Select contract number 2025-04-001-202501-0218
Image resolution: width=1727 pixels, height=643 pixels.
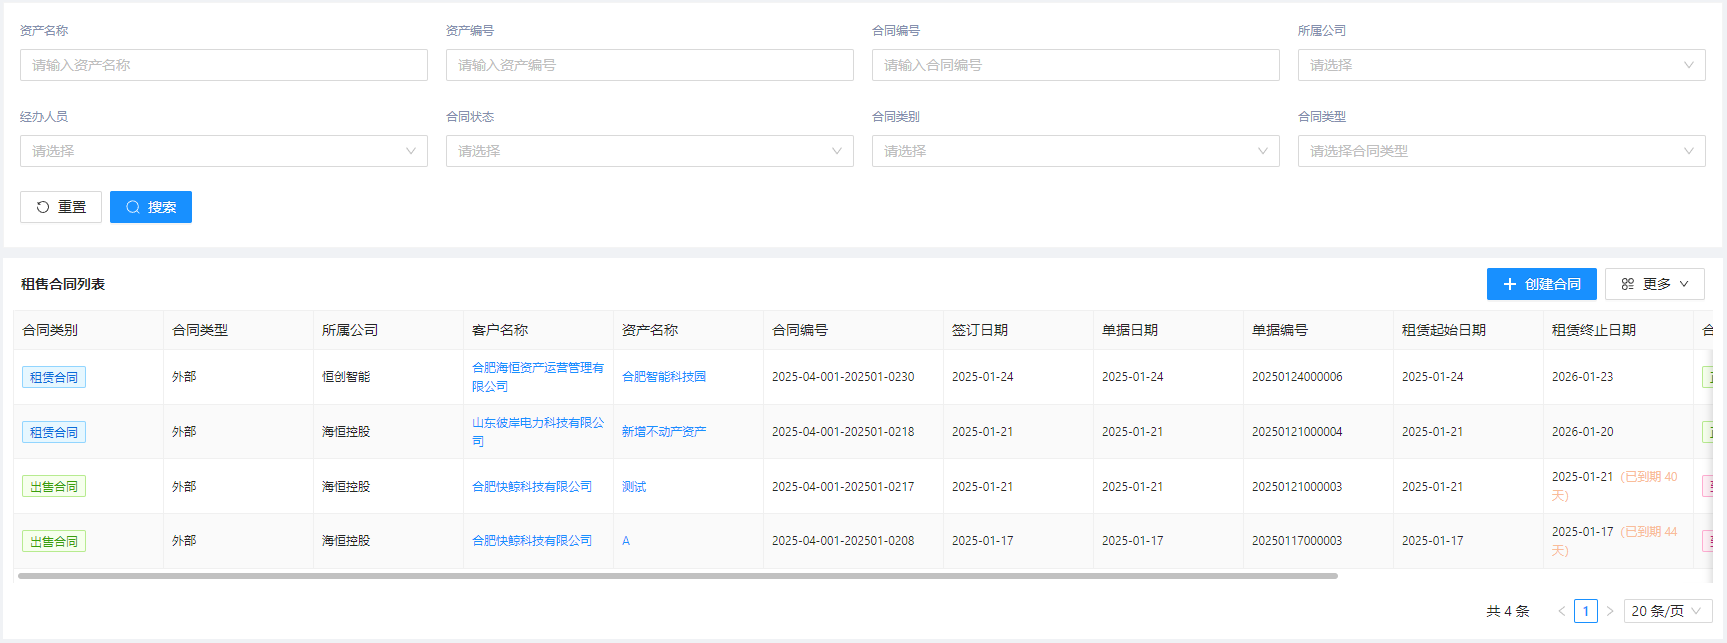(843, 432)
